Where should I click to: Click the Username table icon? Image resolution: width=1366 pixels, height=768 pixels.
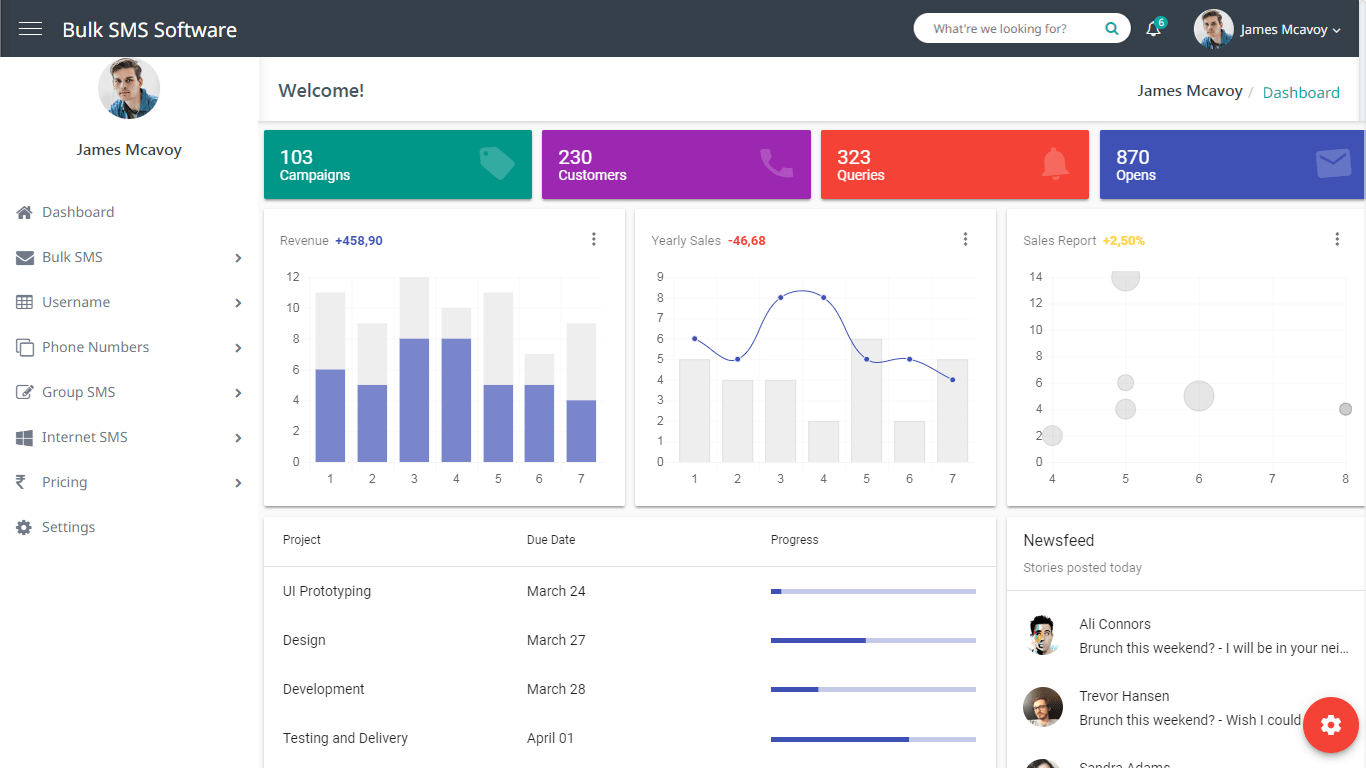click(24, 302)
